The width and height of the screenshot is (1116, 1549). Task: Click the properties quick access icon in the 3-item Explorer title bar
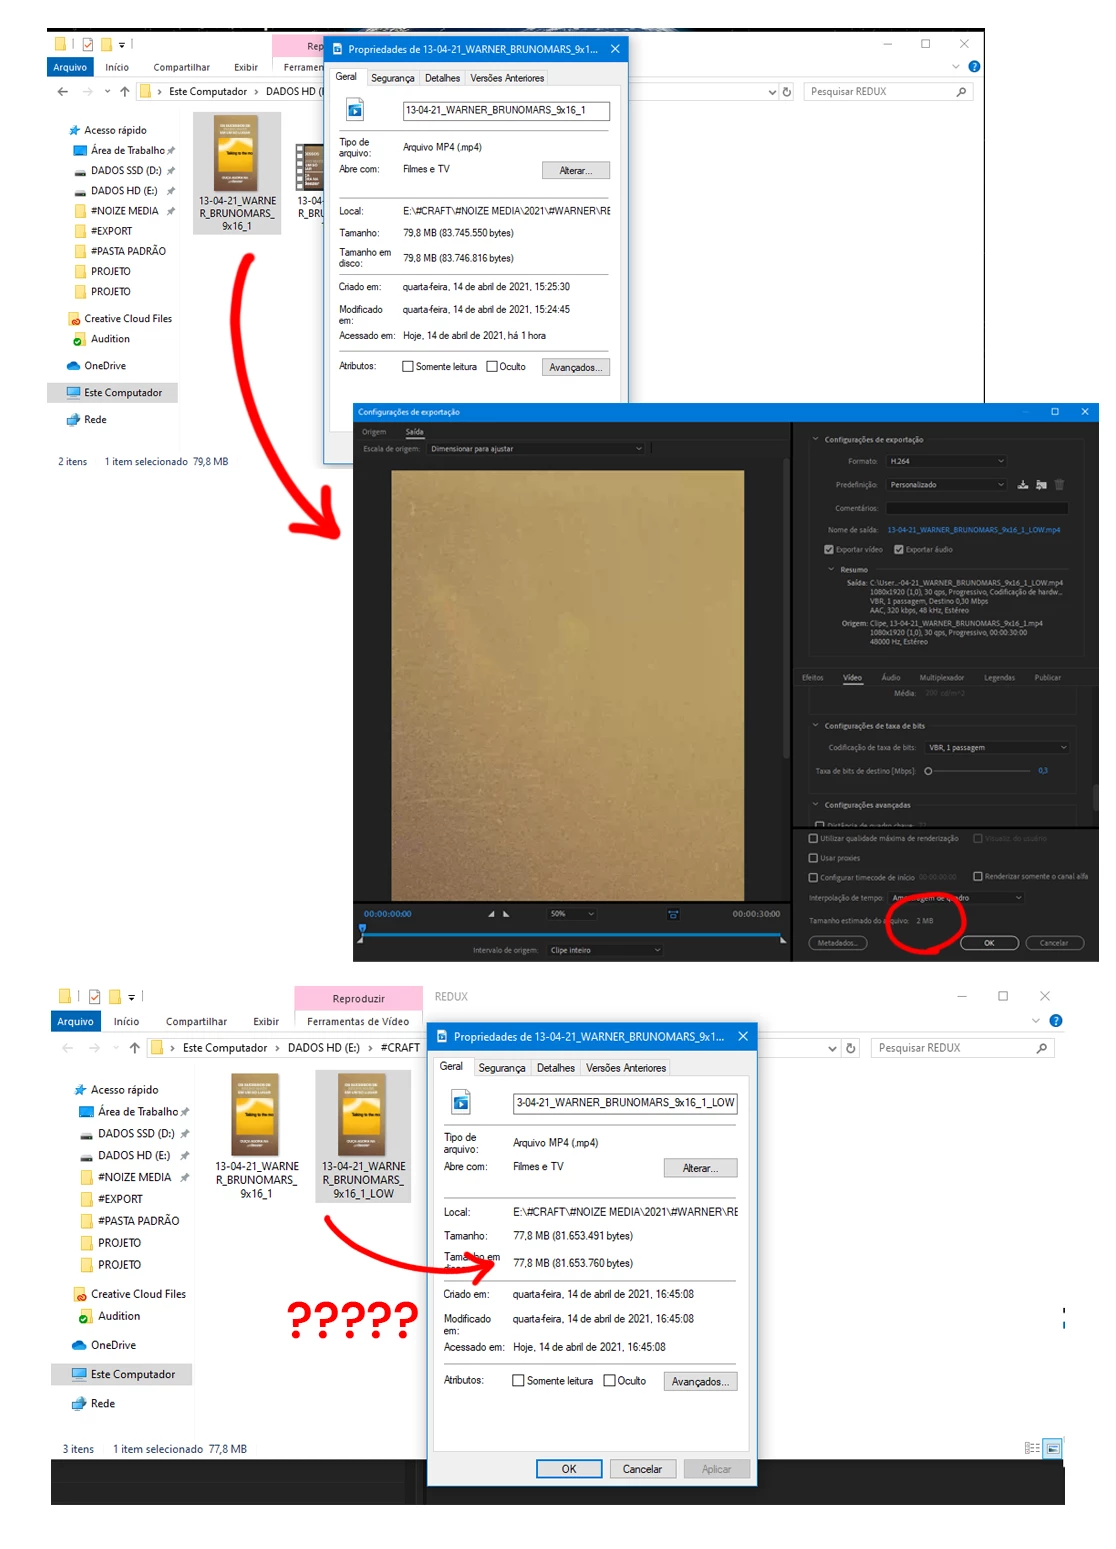94,996
